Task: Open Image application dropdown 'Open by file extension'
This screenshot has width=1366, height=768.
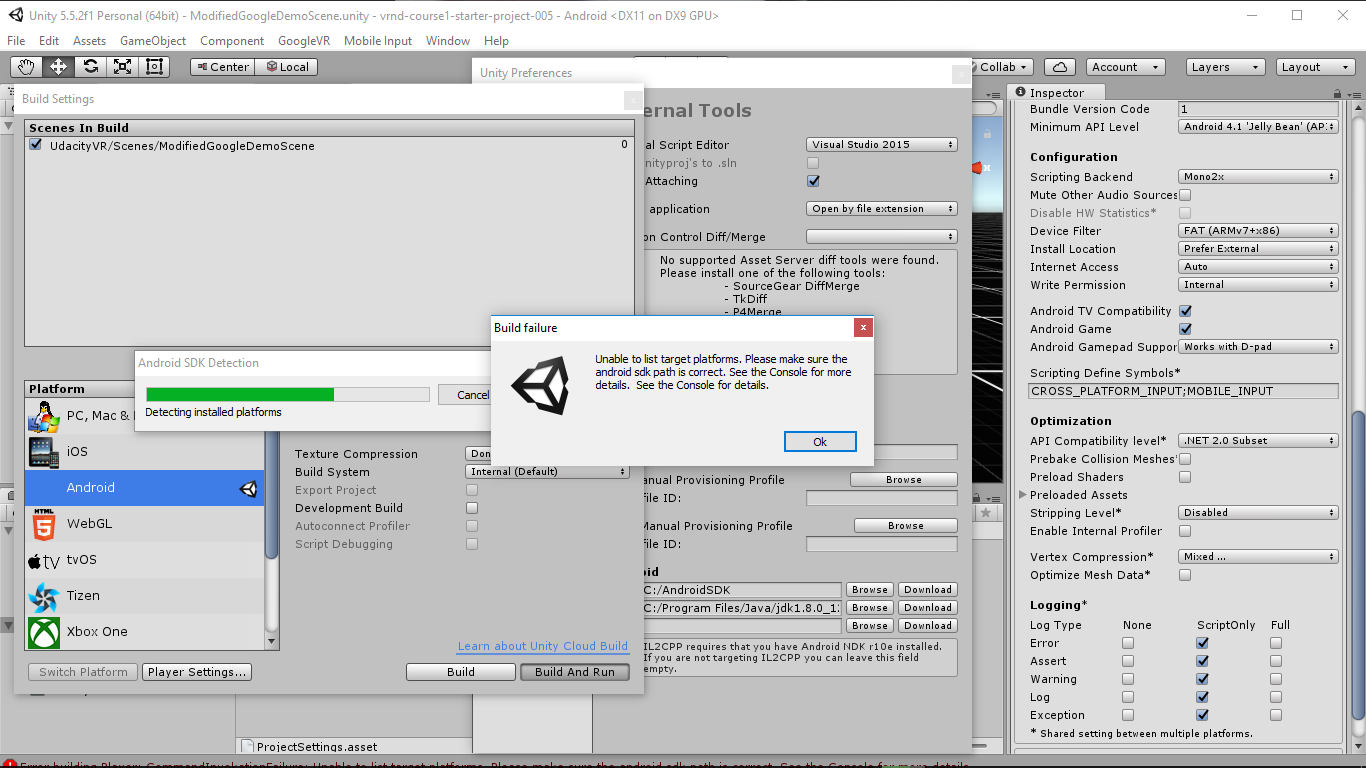Action: pyautogui.click(x=882, y=209)
